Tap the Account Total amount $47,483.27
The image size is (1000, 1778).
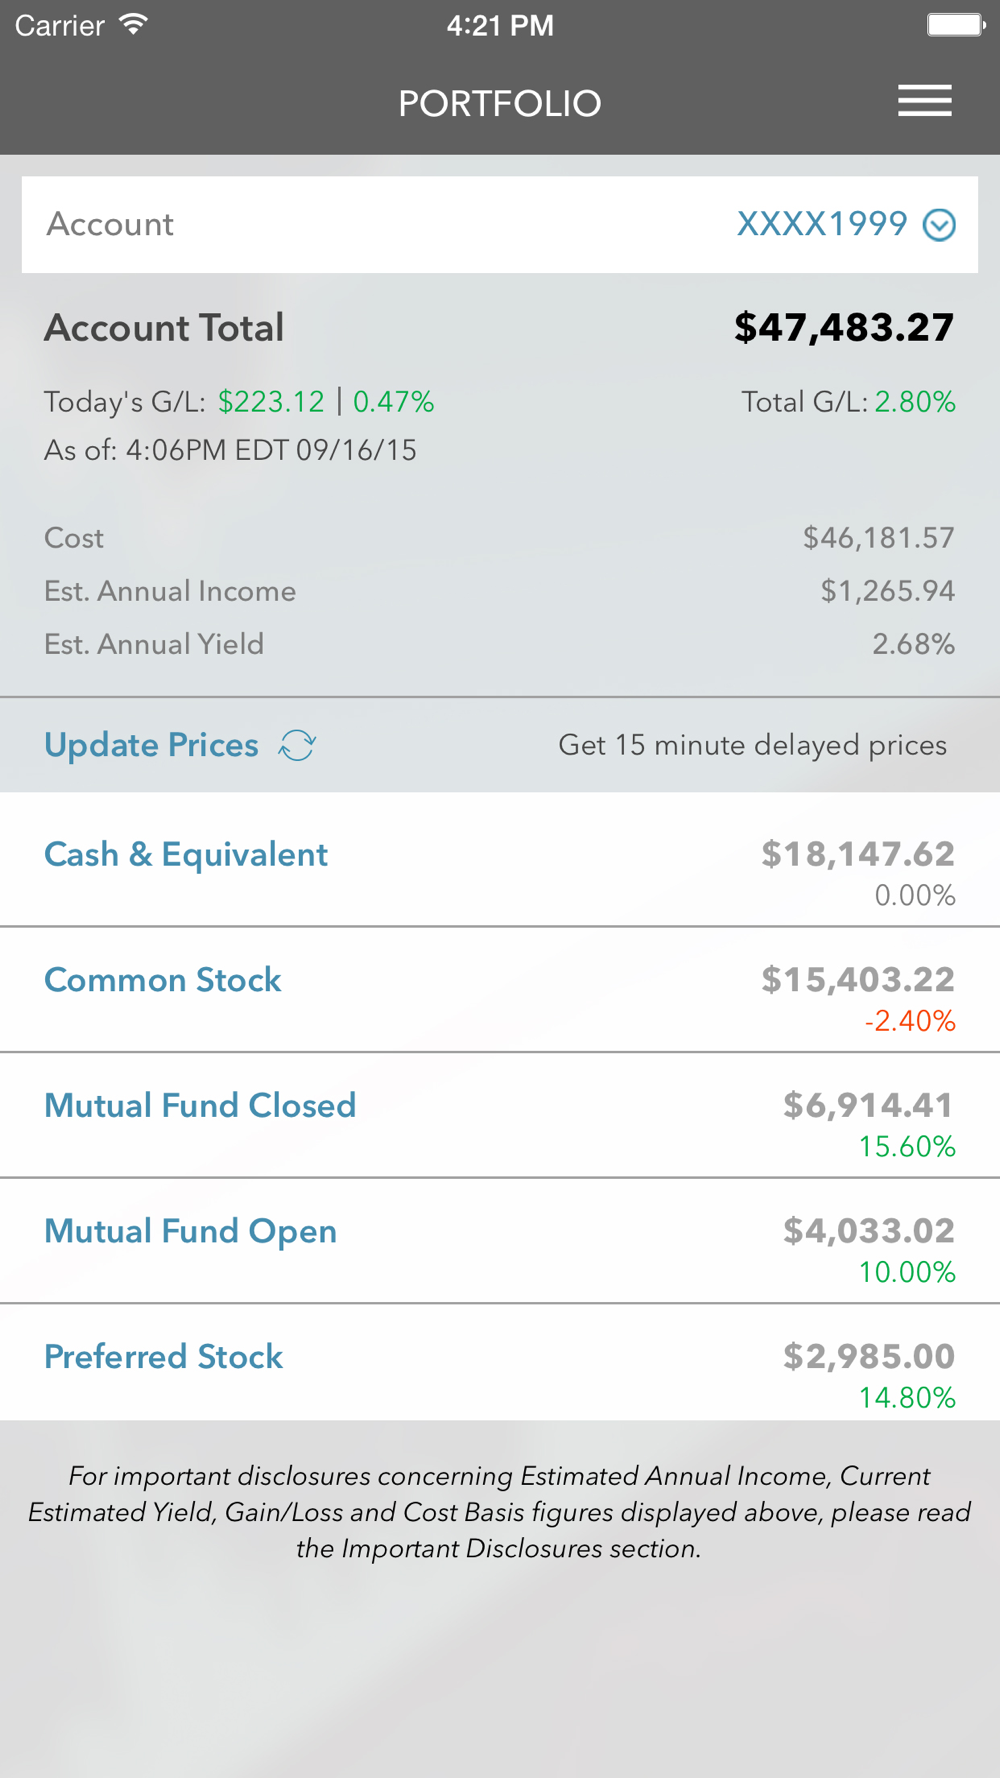point(844,328)
